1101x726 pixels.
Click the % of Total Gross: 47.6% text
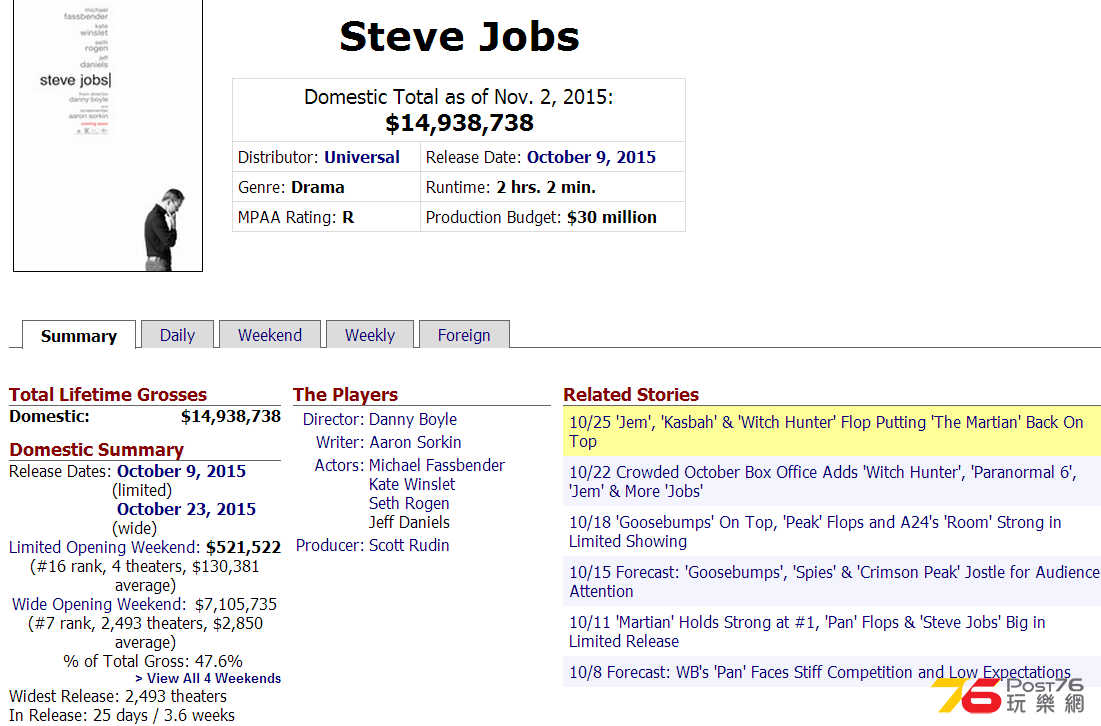coord(153,661)
